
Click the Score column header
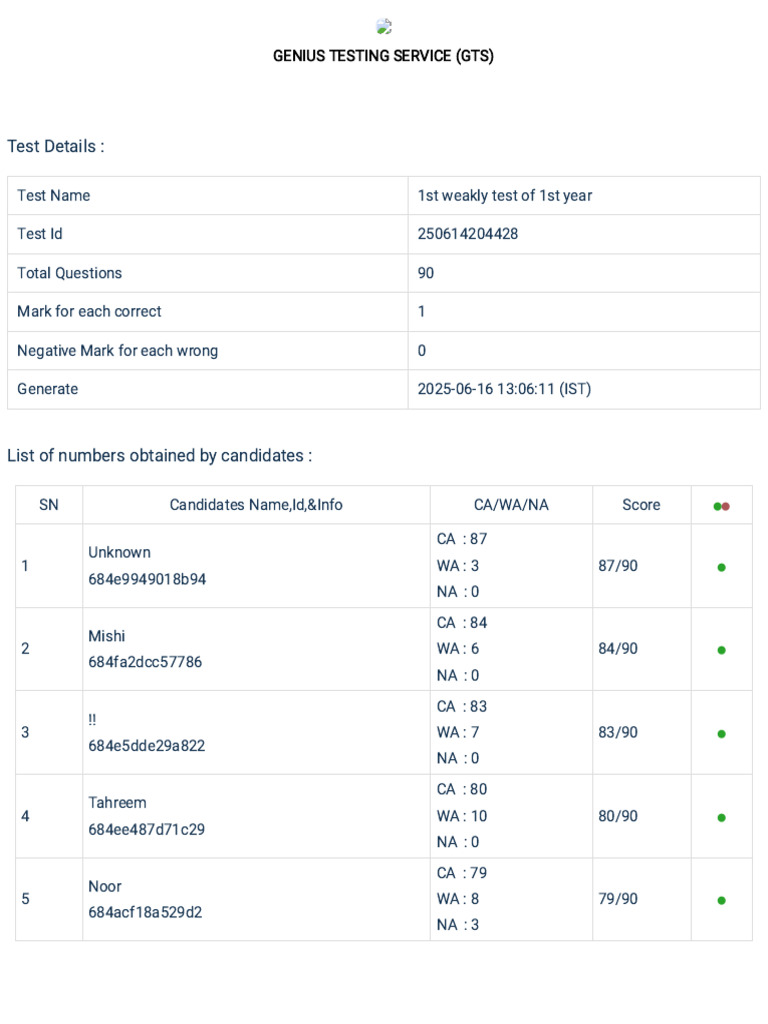(641, 505)
